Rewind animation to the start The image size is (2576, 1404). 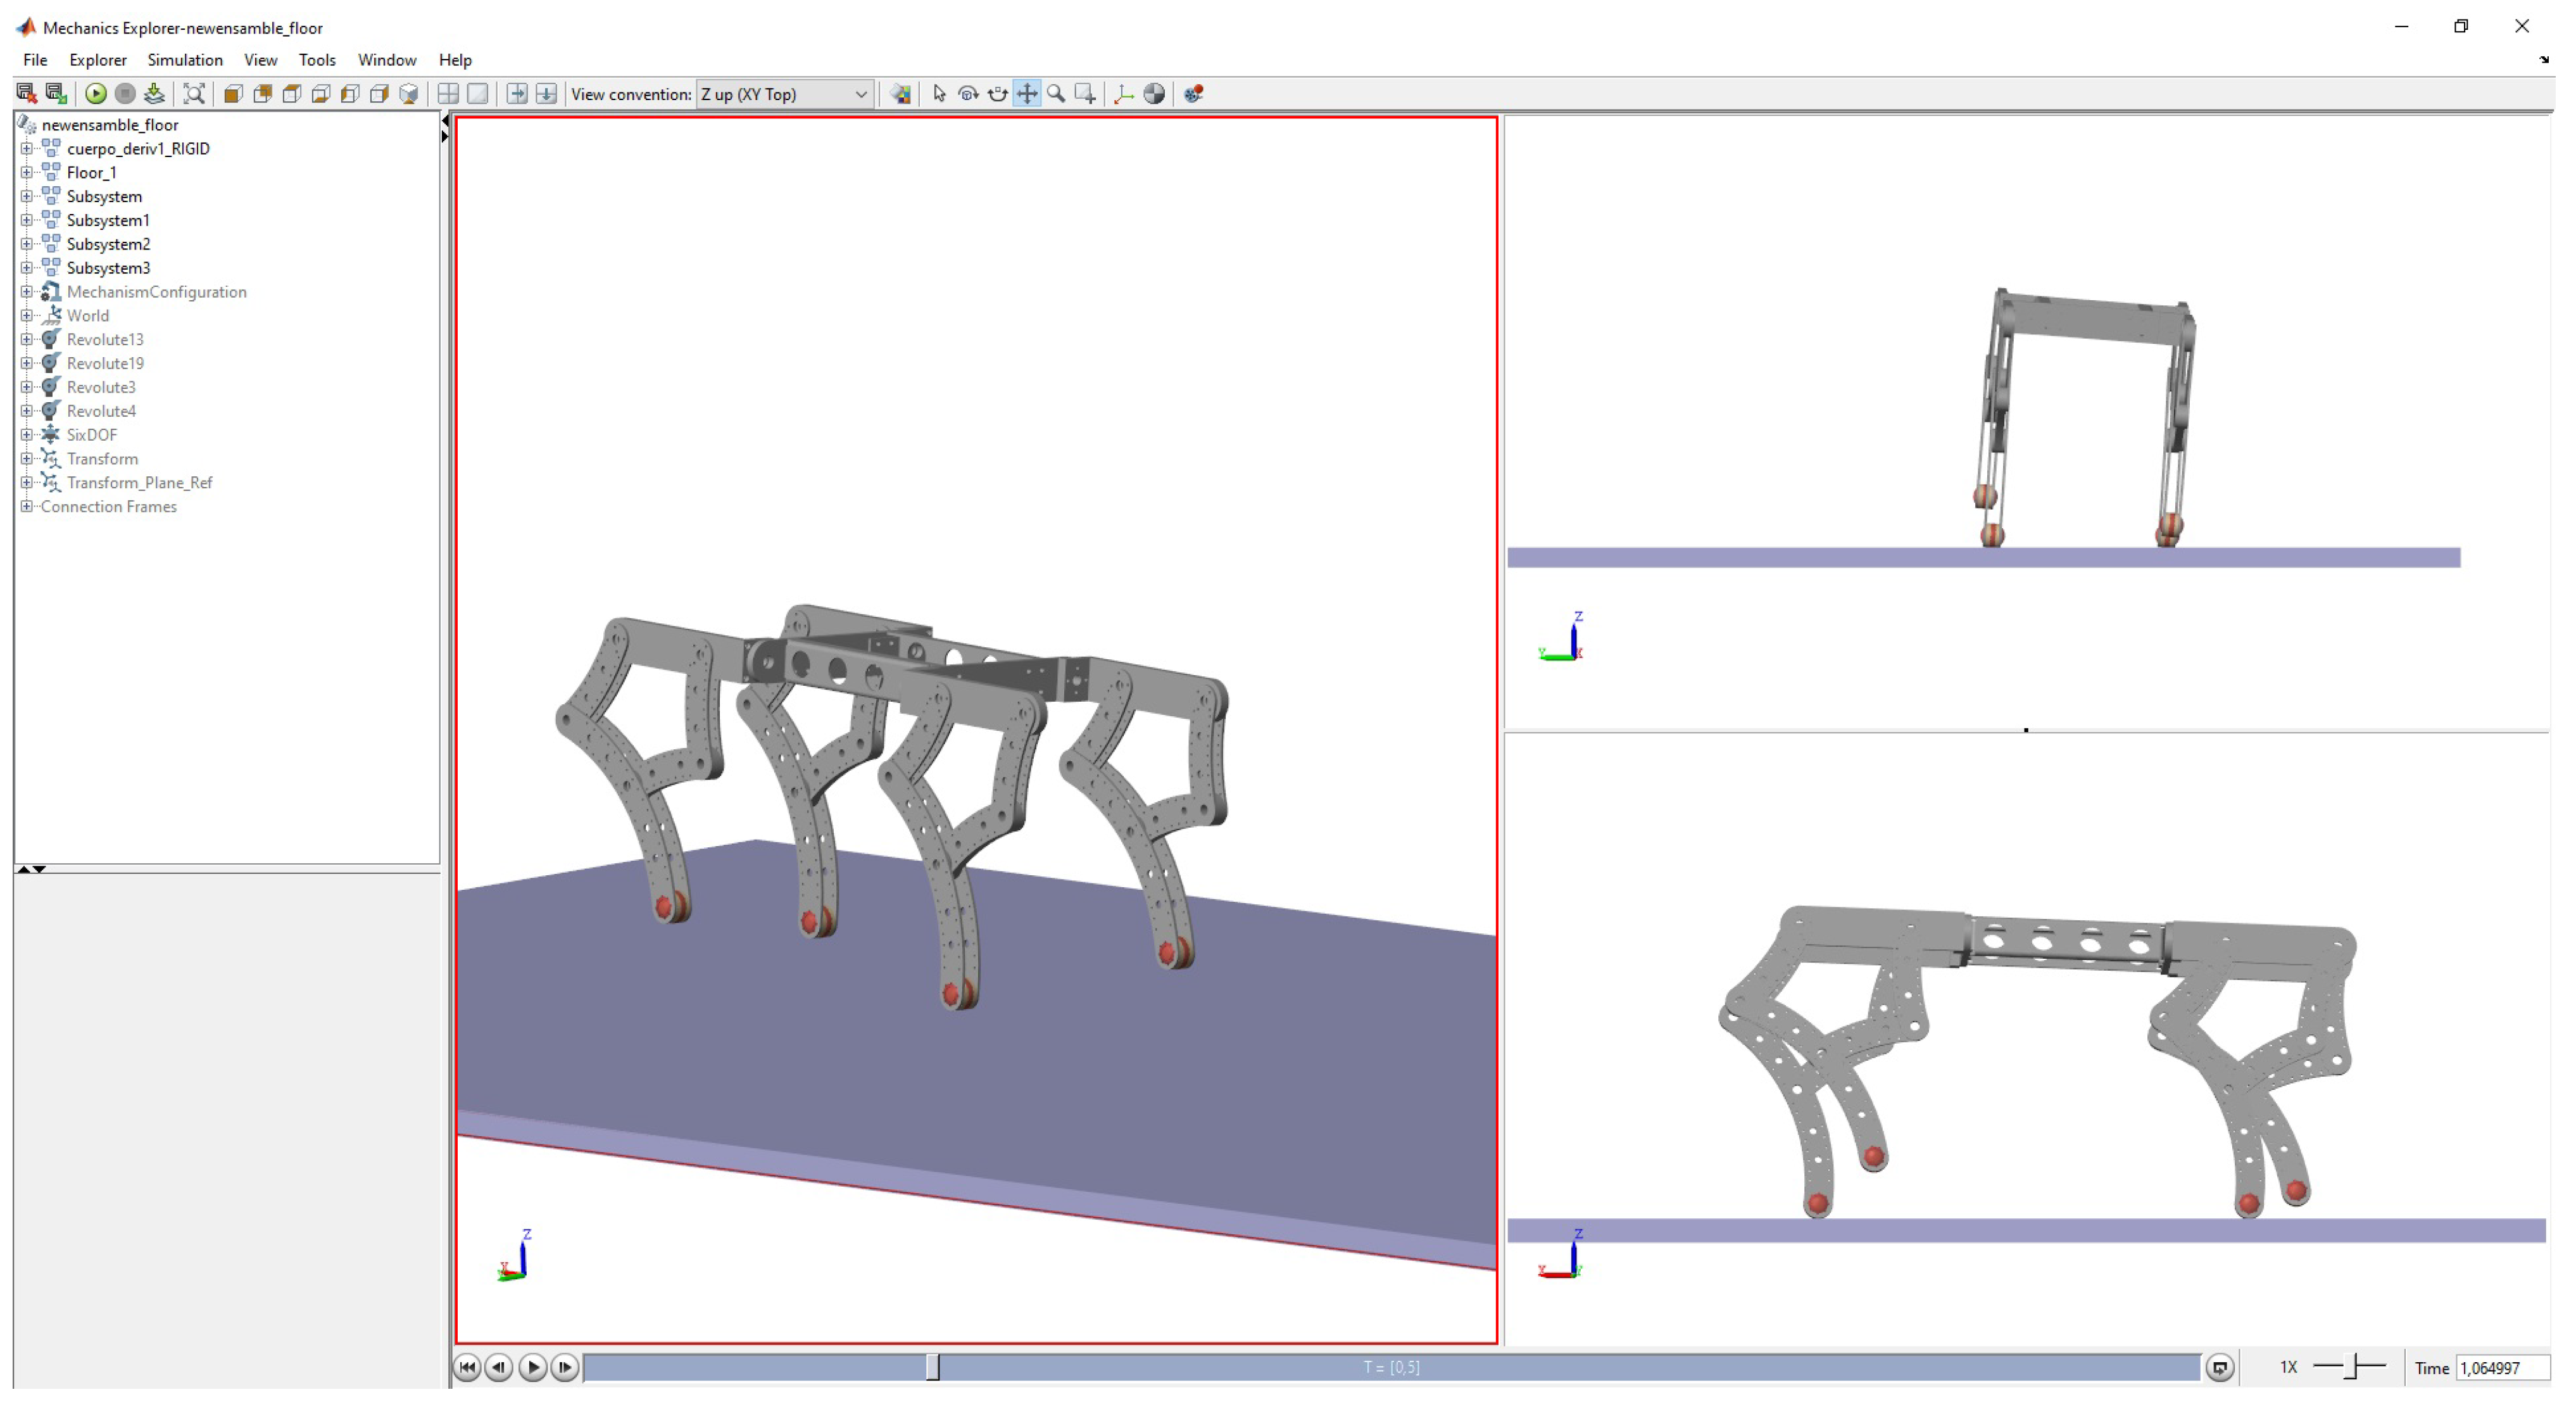[467, 1367]
